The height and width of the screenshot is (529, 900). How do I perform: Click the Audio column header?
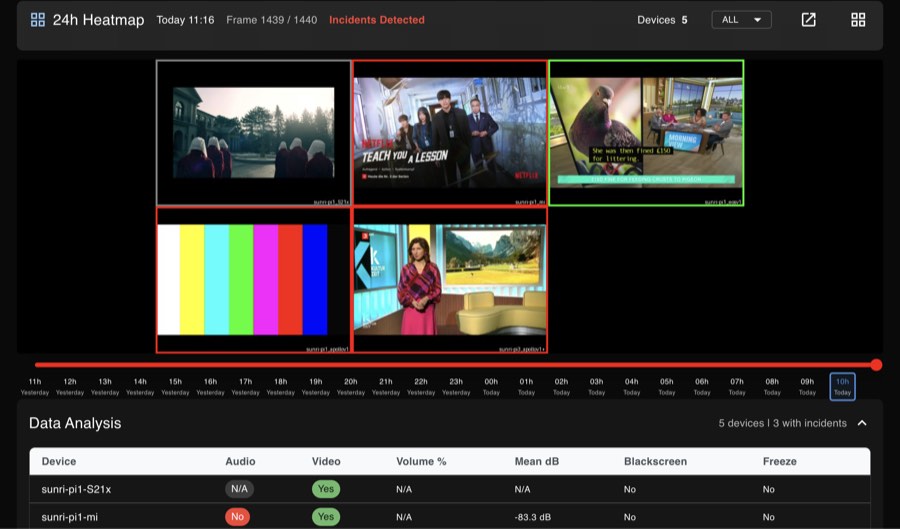pos(240,461)
